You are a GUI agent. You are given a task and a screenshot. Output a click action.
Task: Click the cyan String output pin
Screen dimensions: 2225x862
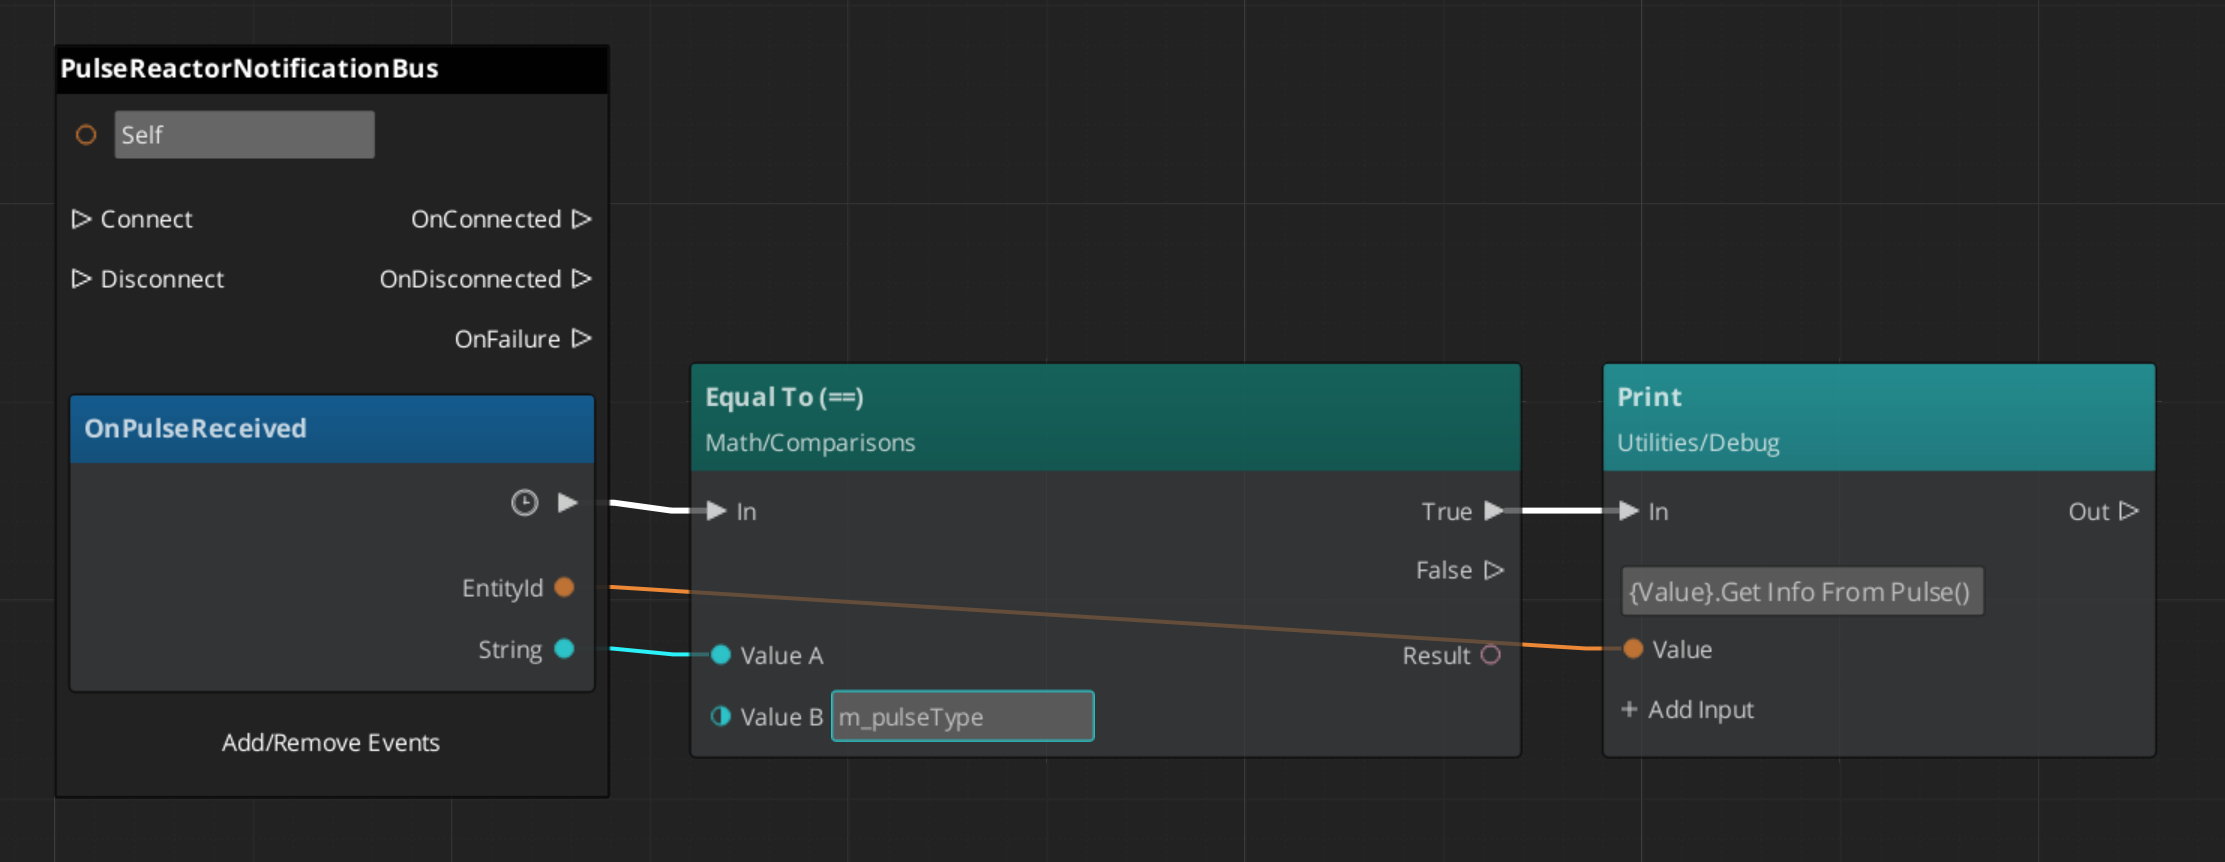tap(564, 649)
